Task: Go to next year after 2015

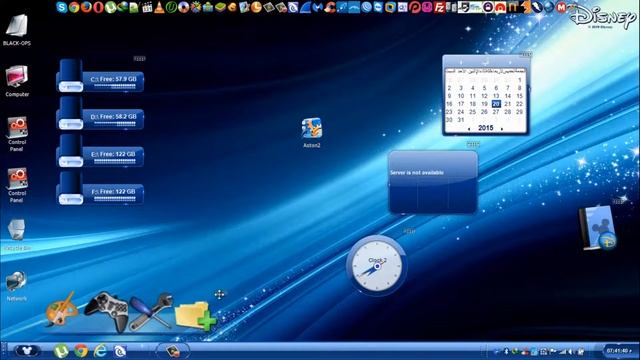Action: (502, 129)
